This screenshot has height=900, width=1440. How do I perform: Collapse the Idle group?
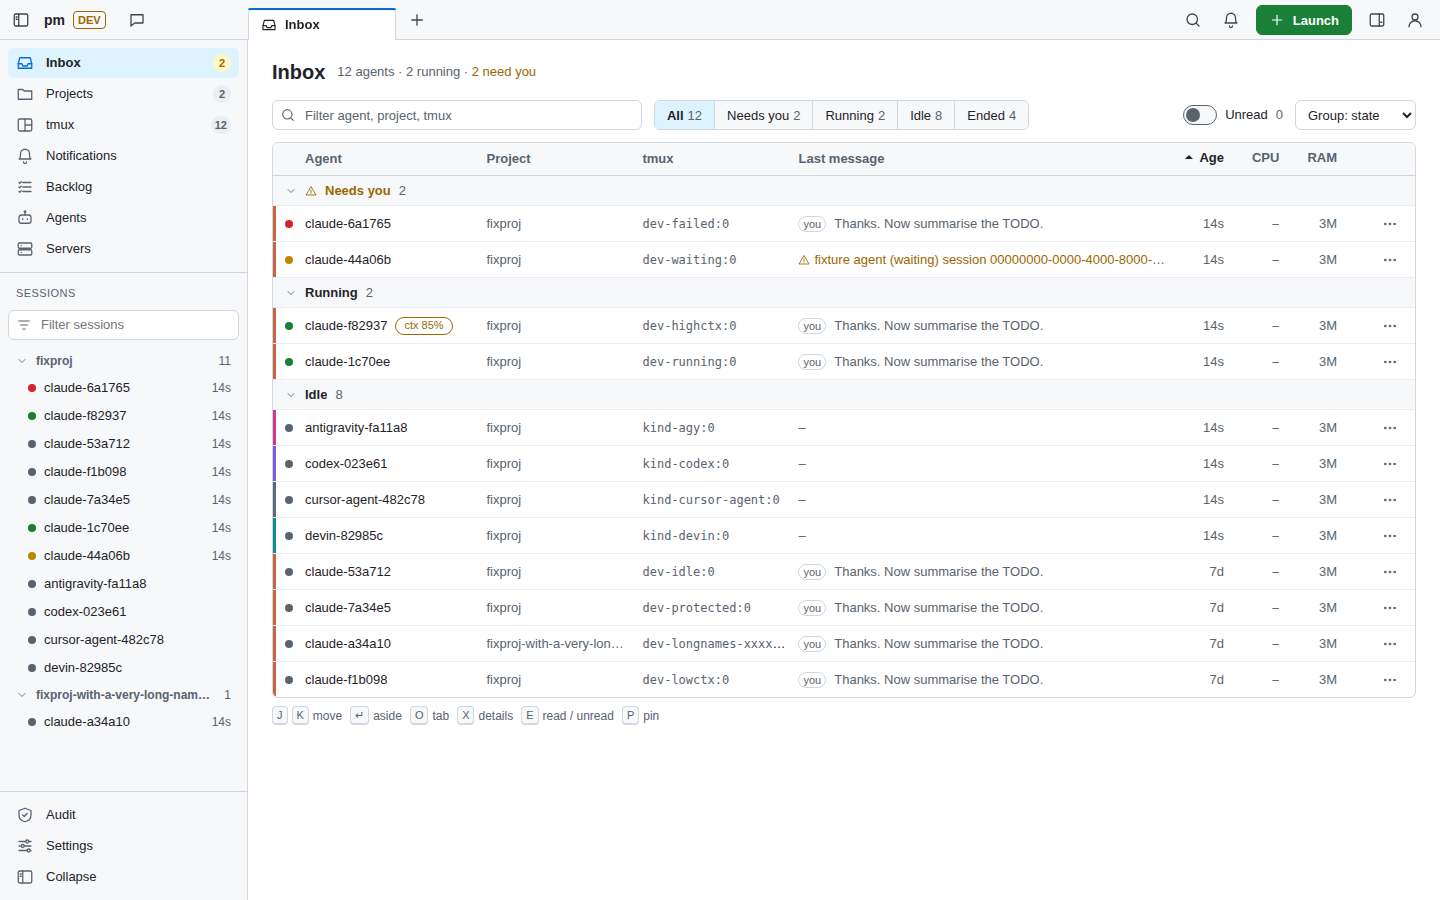click(x=291, y=395)
